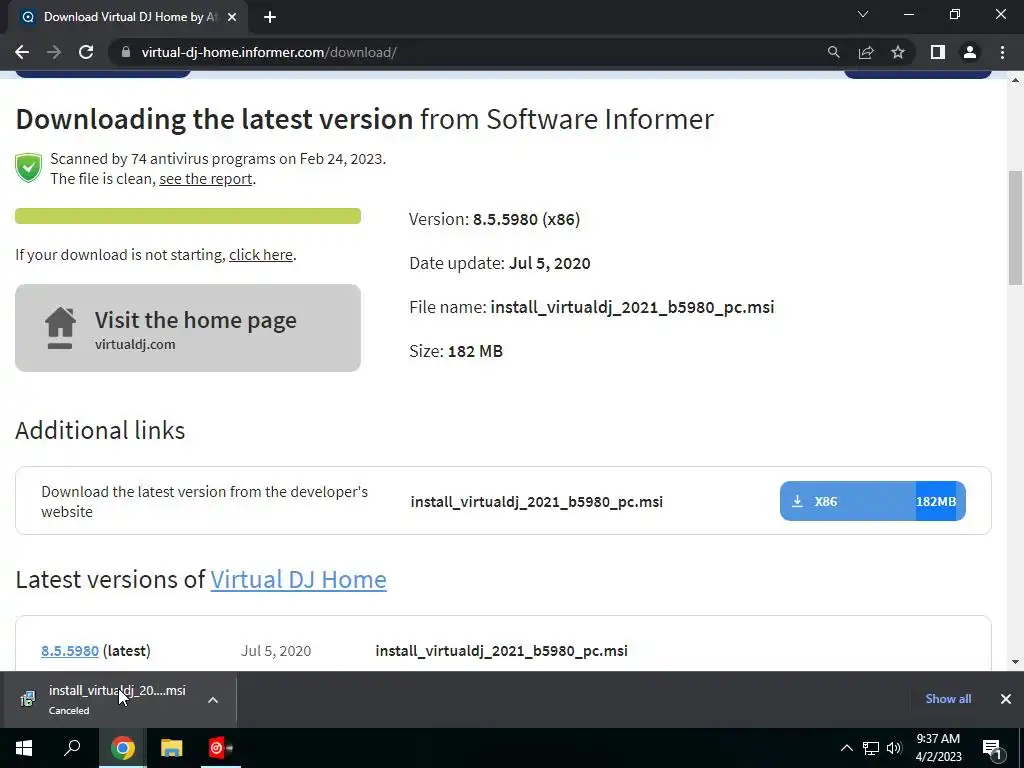This screenshot has height=768, width=1024.
Task: Open the 'see the report' link
Action: point(206,179)
